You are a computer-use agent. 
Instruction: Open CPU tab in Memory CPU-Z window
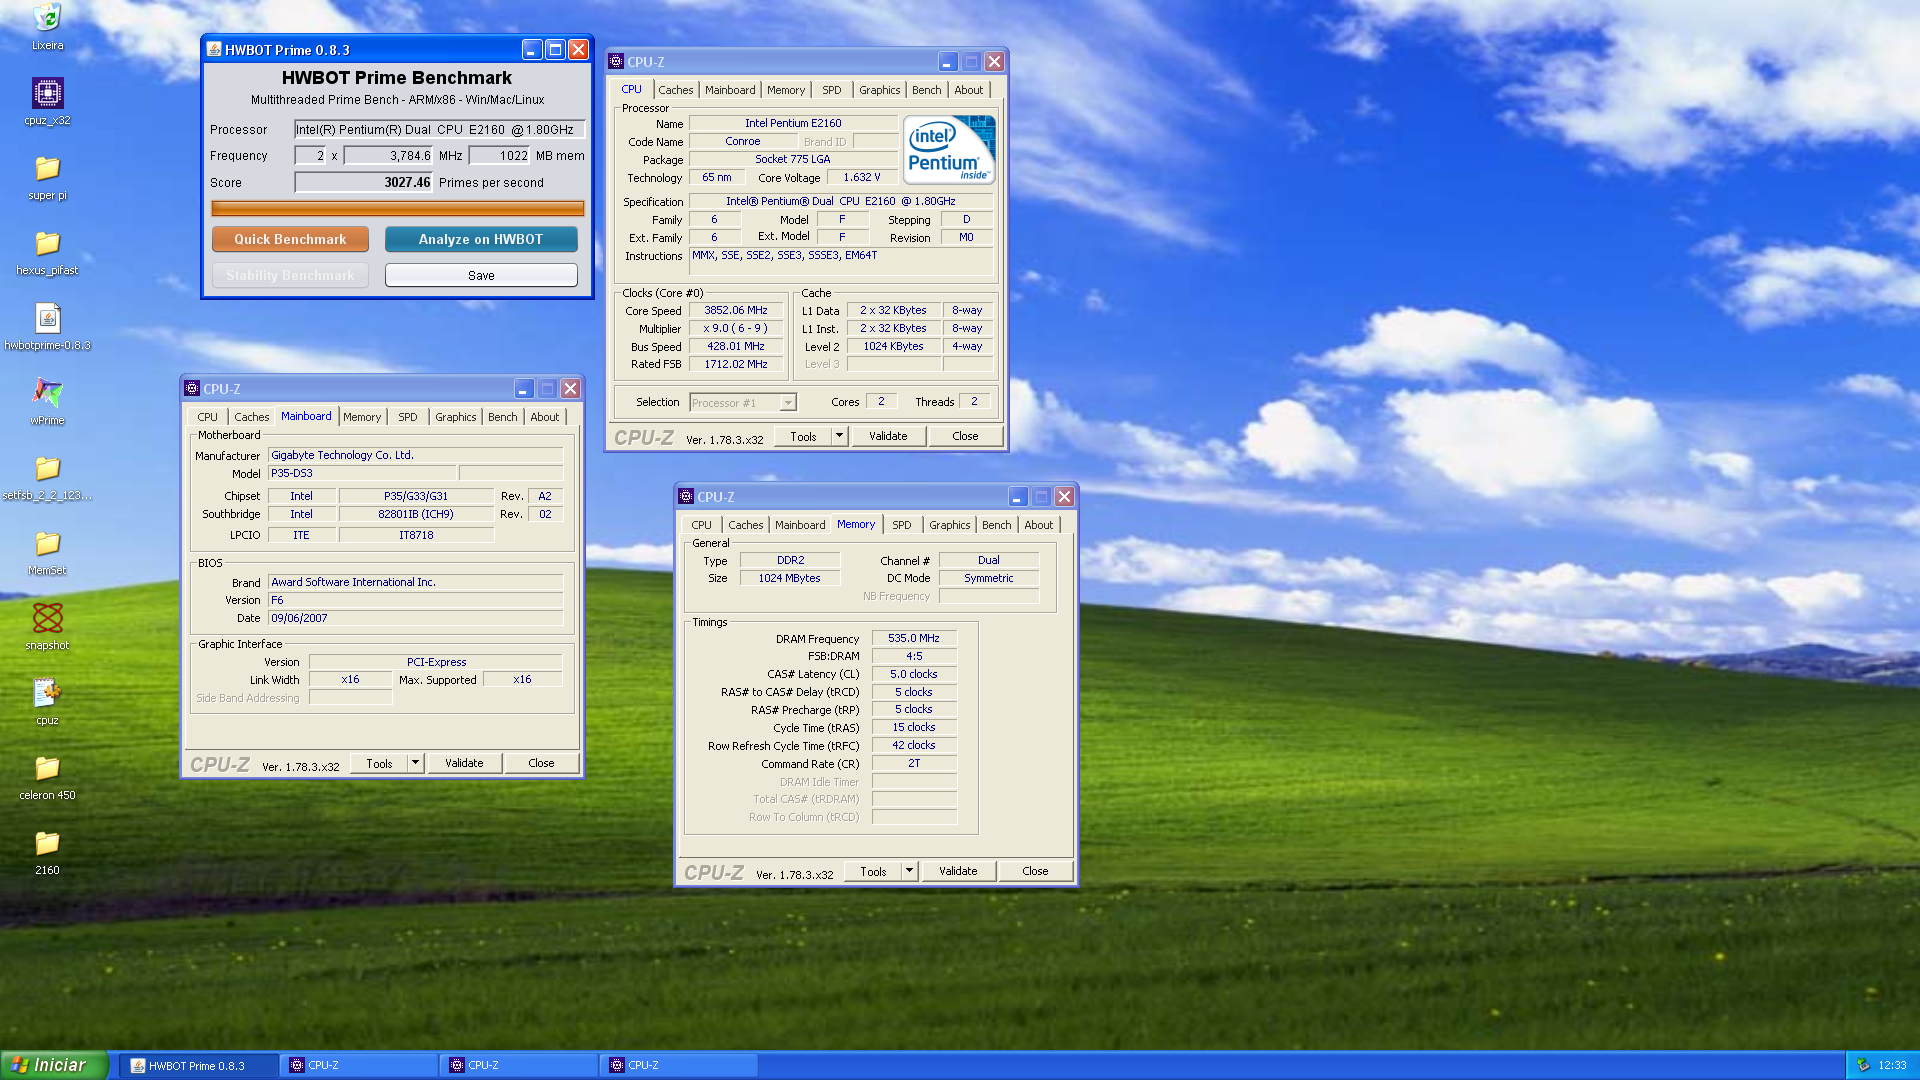click(x=702, y=525)
